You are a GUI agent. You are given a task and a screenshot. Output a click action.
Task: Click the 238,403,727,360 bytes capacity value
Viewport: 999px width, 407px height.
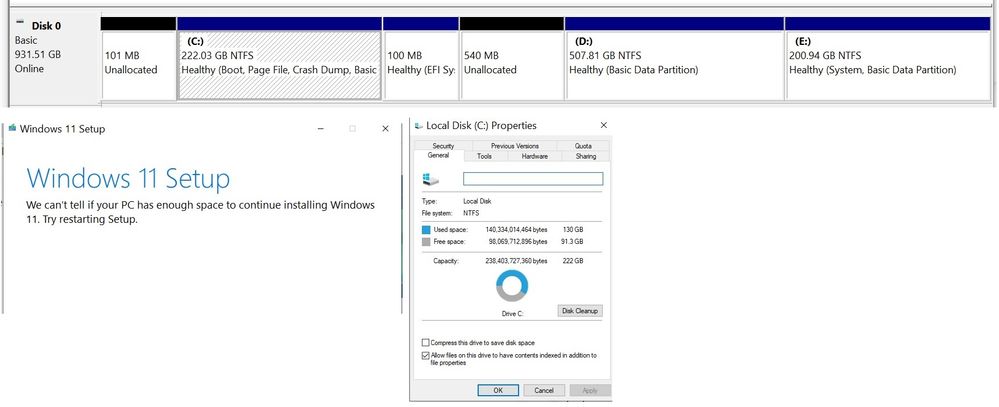(516, 261)
